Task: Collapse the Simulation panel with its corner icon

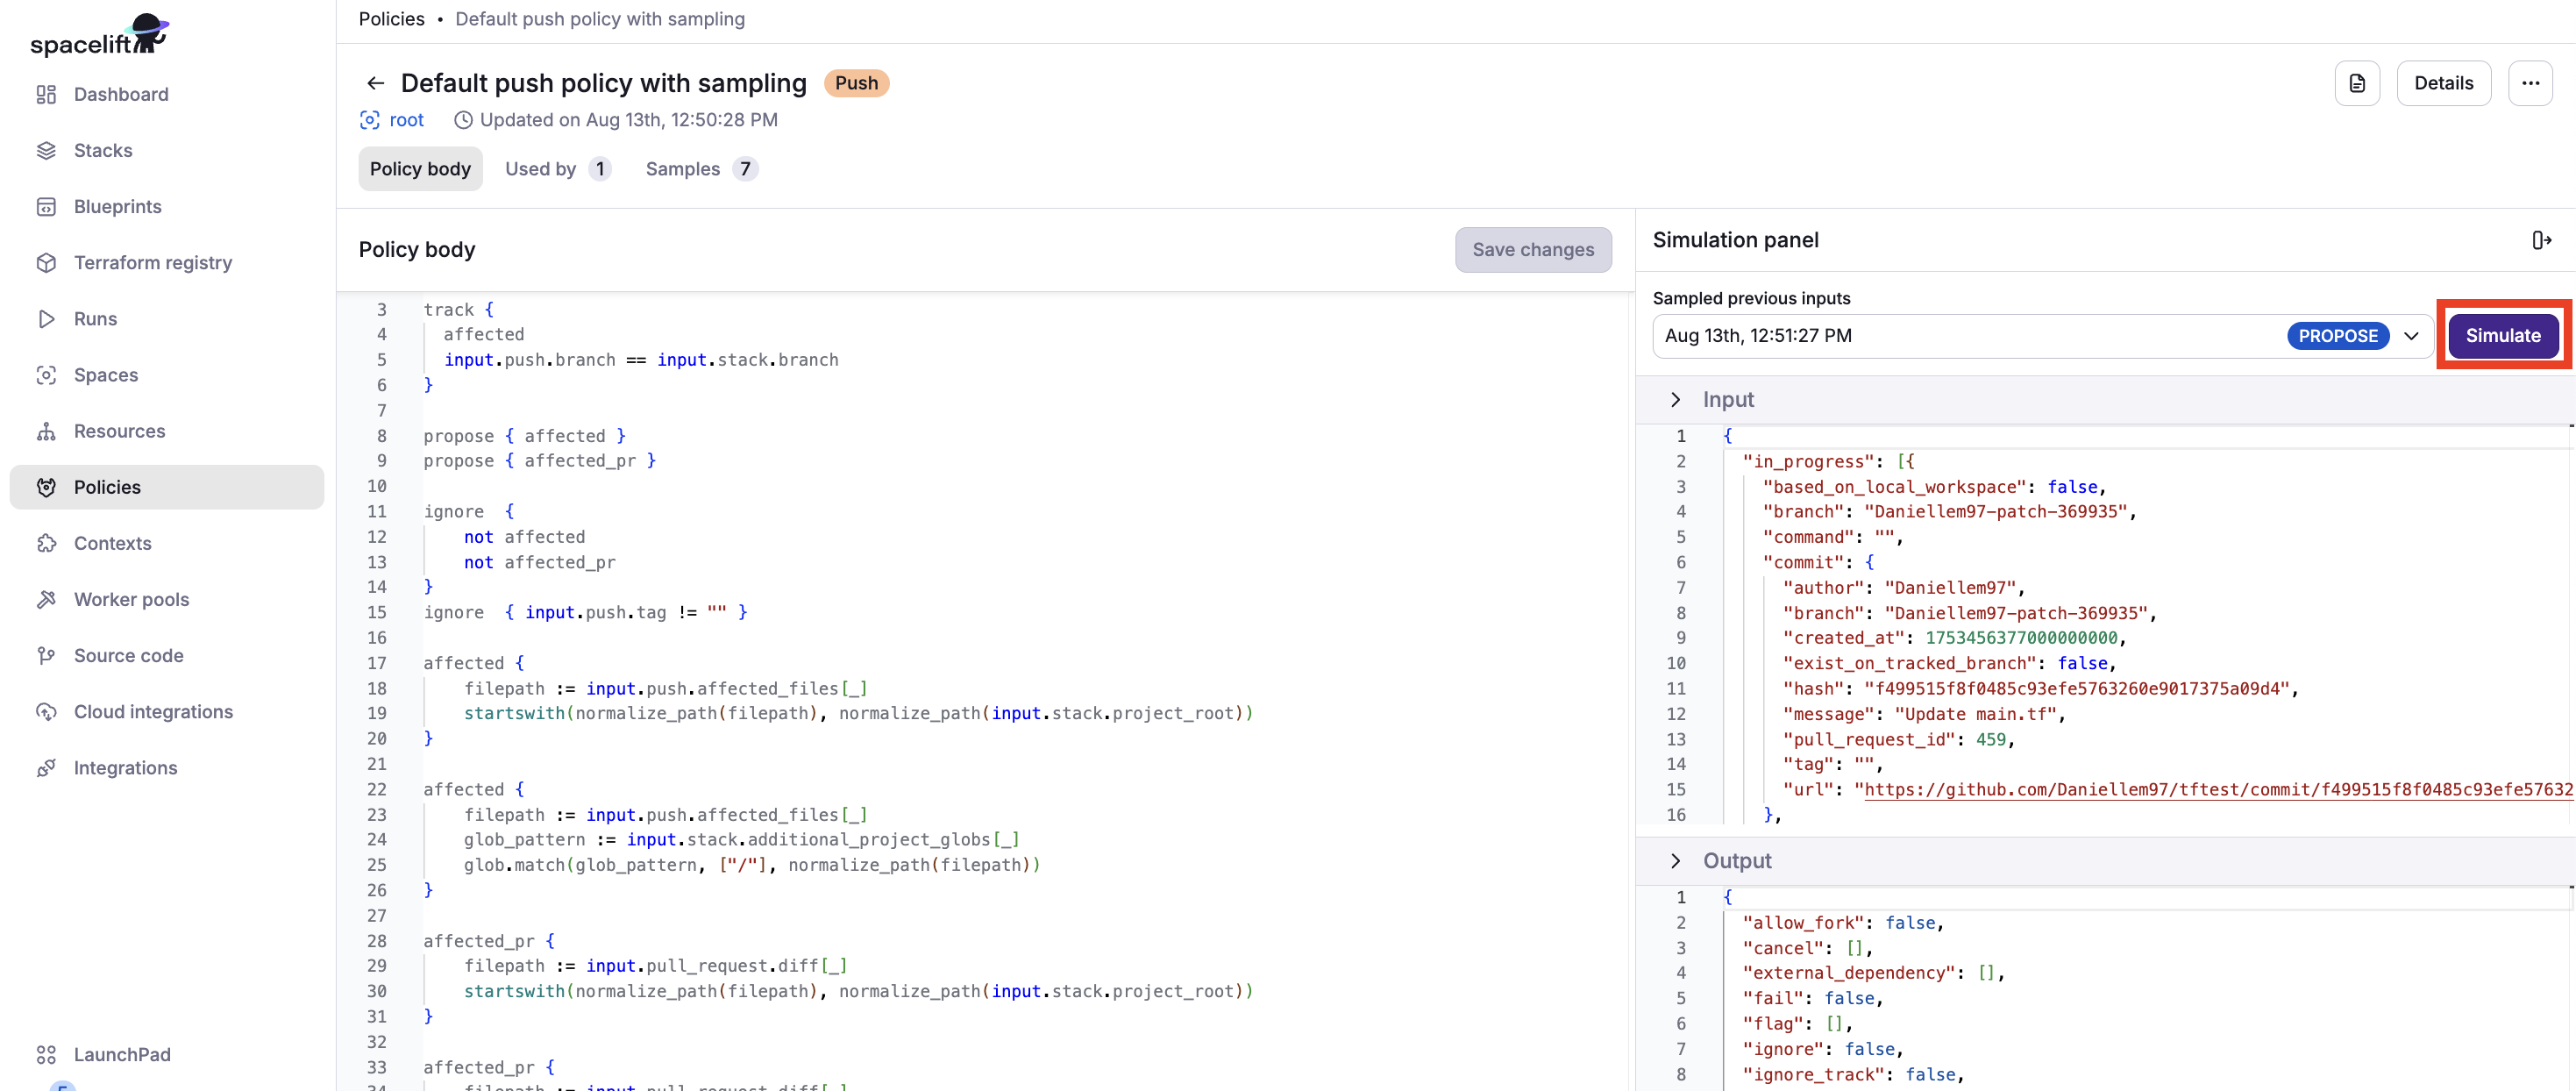Action: coord(2541,240)
